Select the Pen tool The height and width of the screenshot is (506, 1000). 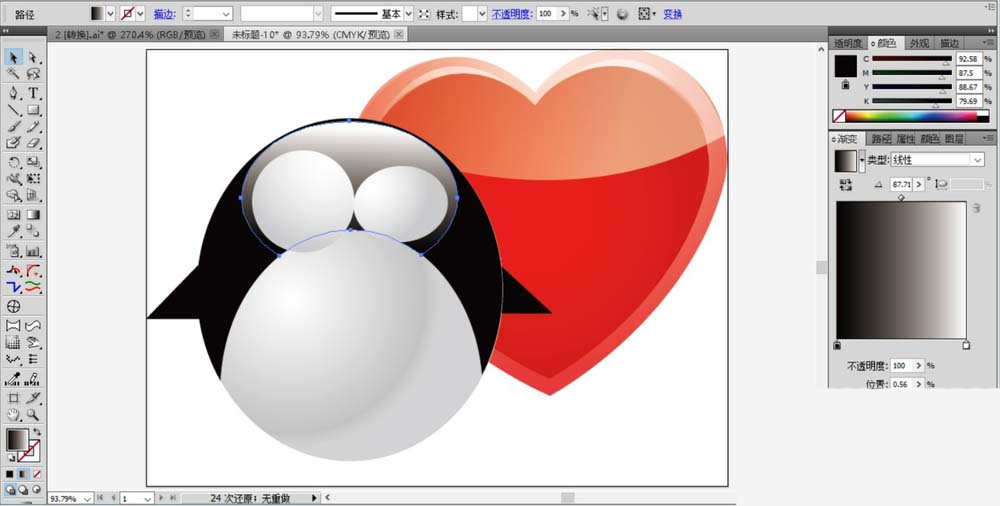tap(13, 94)
